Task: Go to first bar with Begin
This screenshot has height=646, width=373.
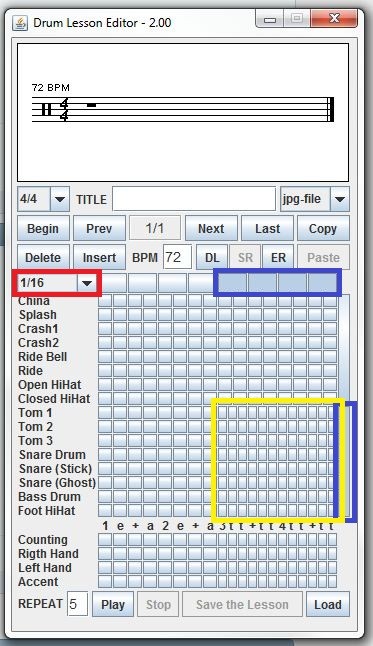Action: (x=43, y=228)
